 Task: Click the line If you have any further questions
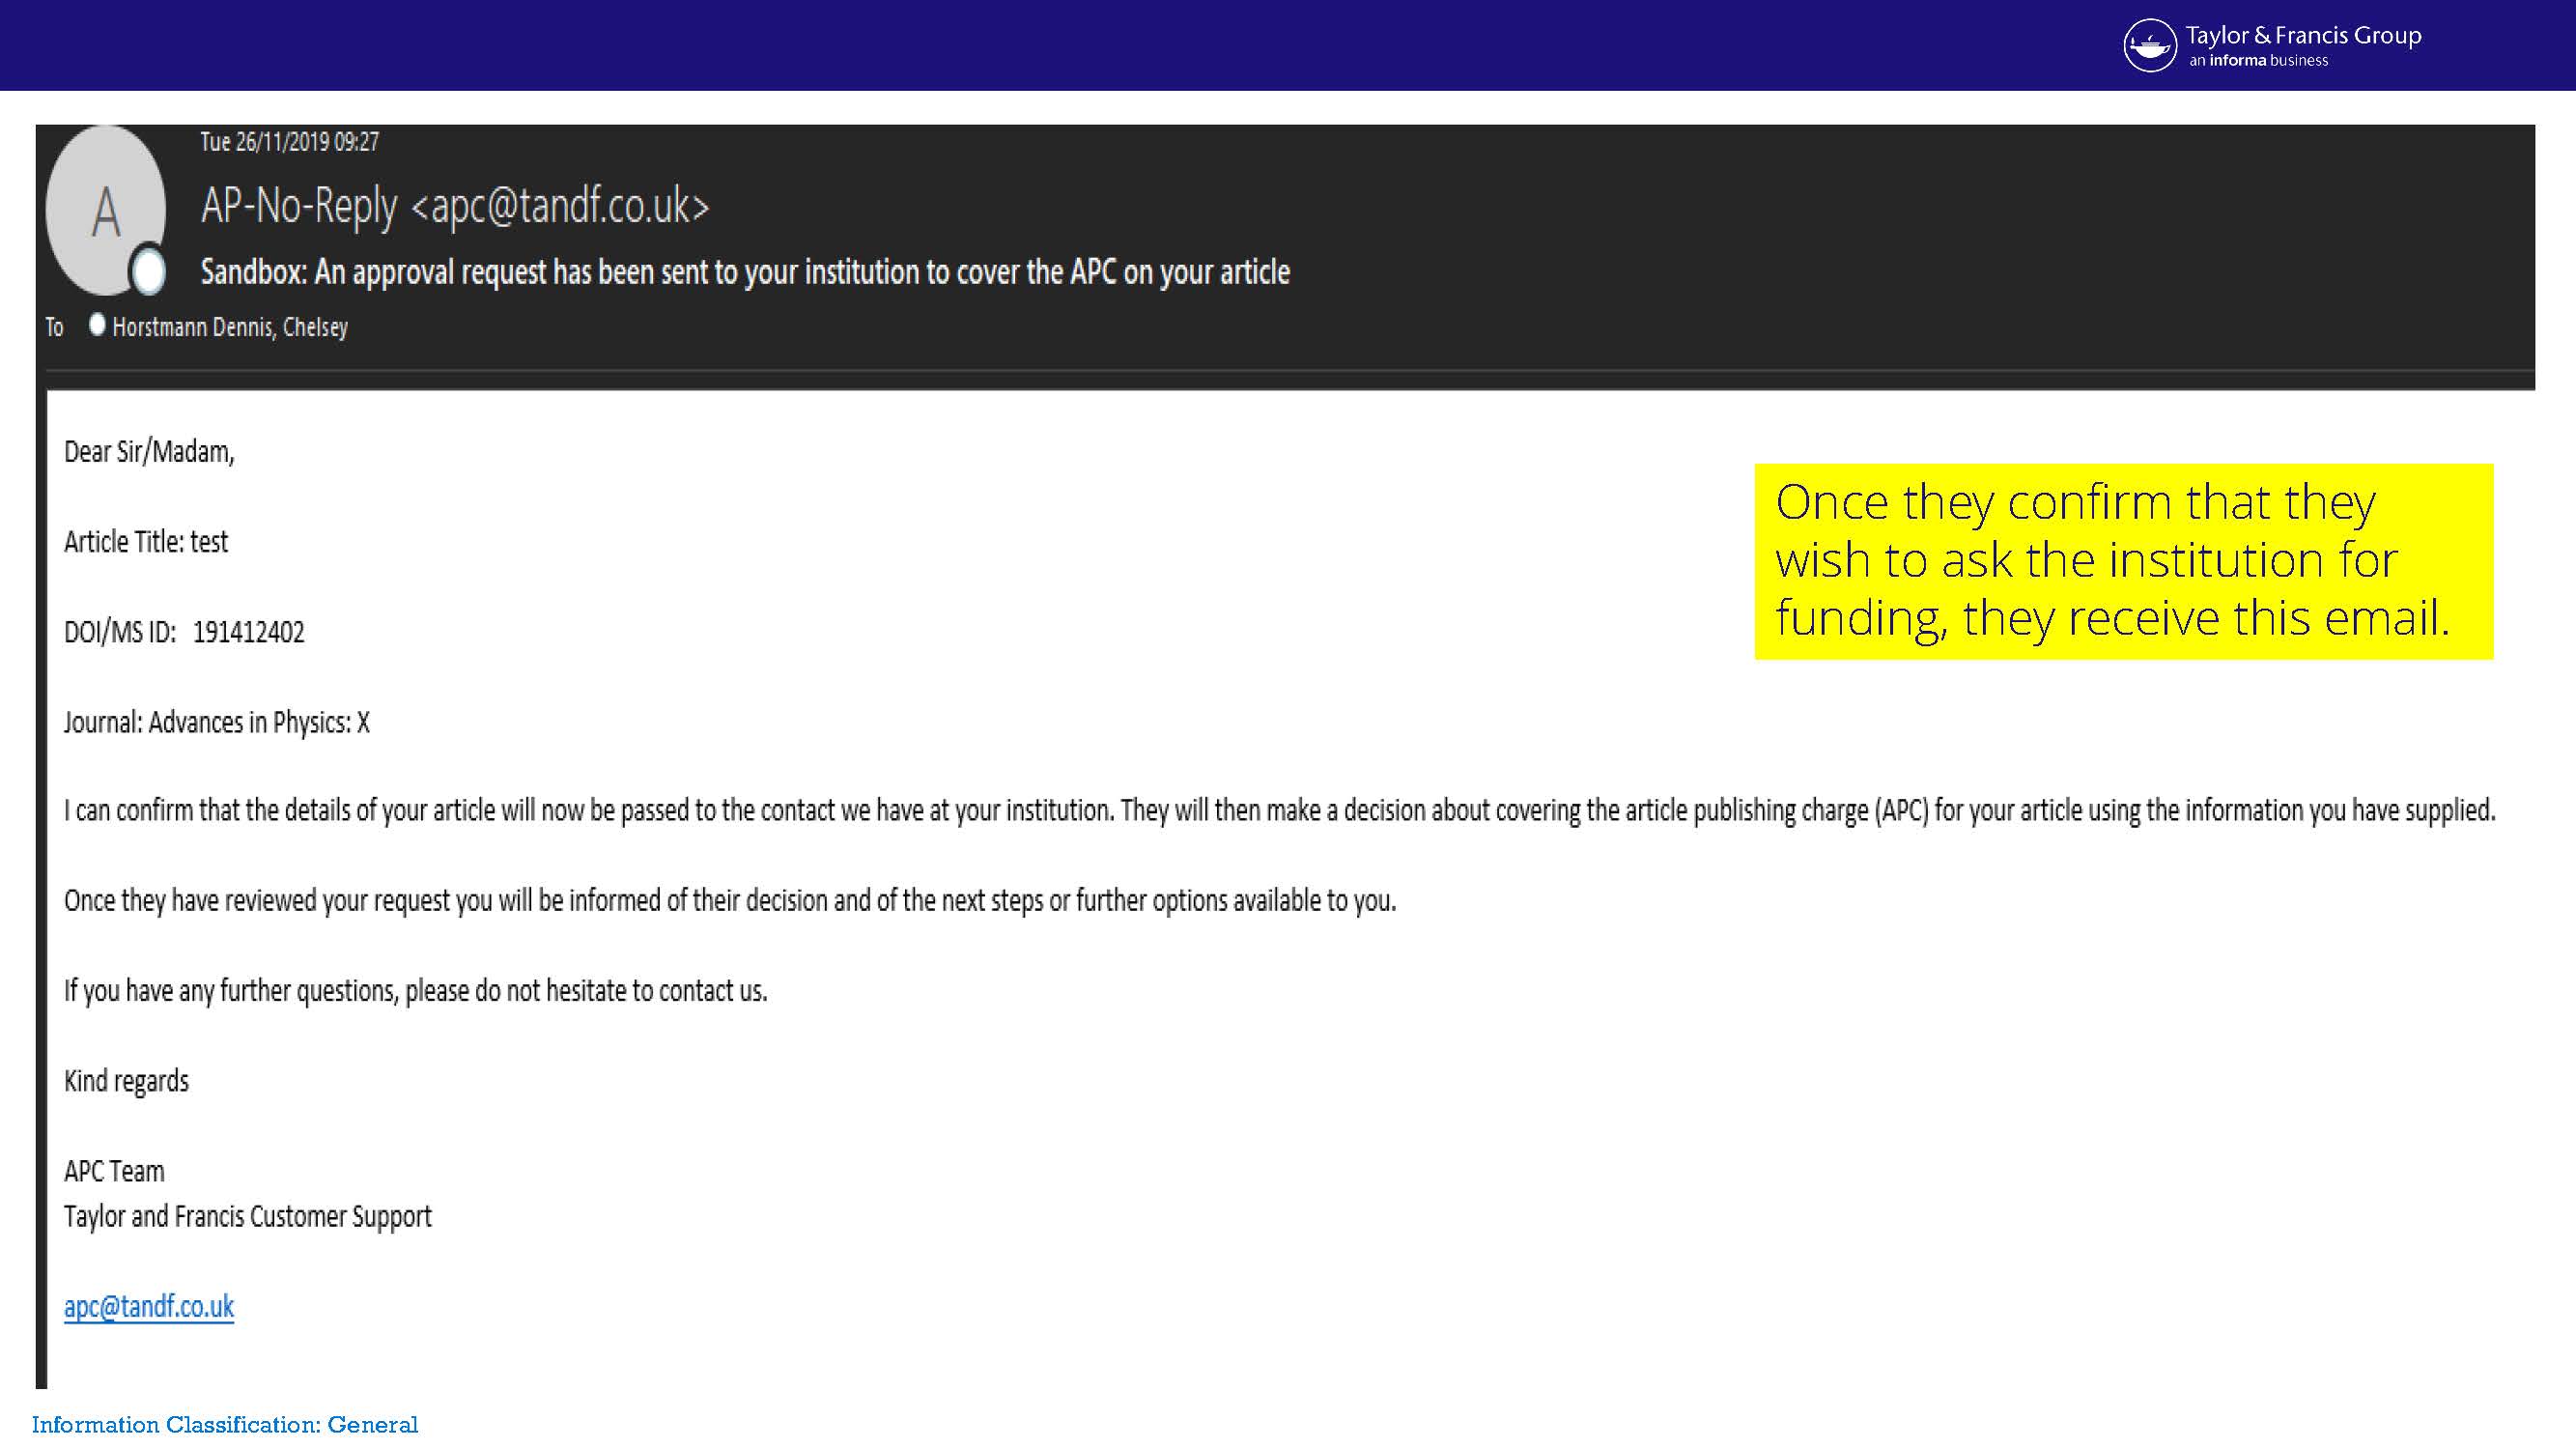[x=416, y=991]
